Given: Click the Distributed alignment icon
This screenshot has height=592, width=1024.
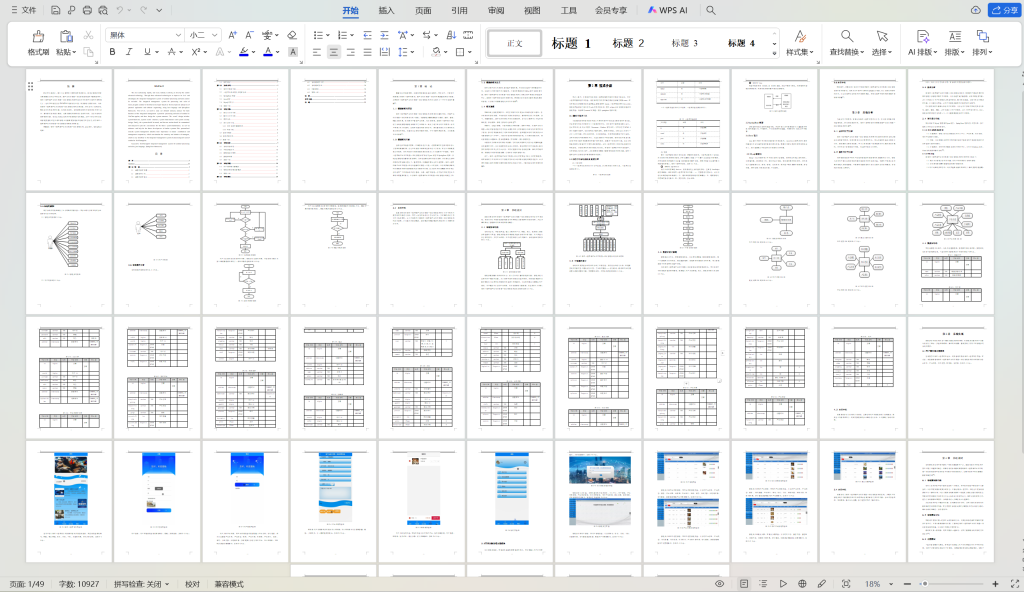Looking at the screenshot, I should point(385,52).
